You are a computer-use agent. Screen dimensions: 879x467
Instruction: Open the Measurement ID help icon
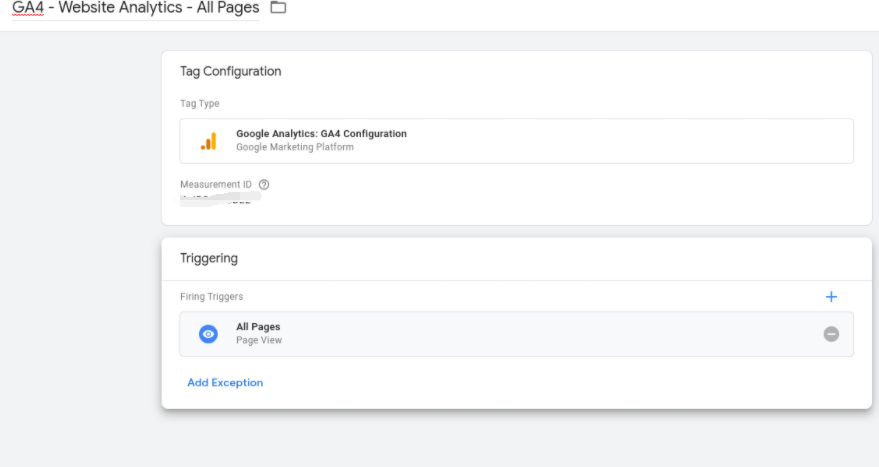click(x=264, y=184)
